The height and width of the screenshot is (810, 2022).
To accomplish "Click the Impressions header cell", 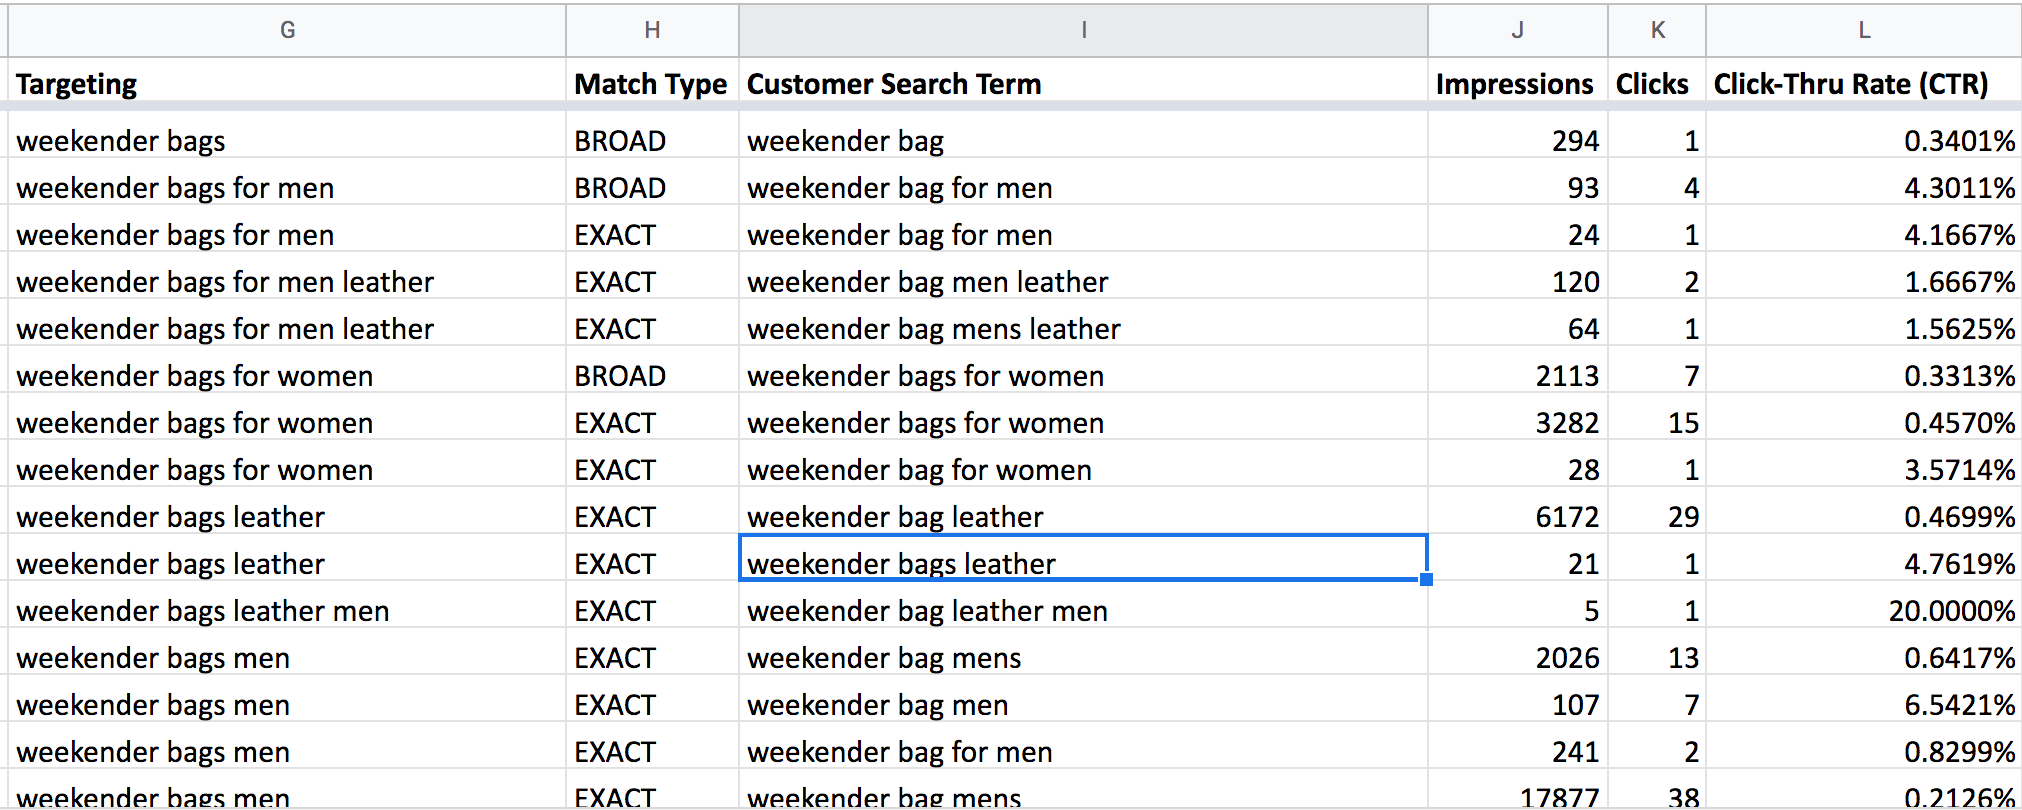I will coord(1518,84).
